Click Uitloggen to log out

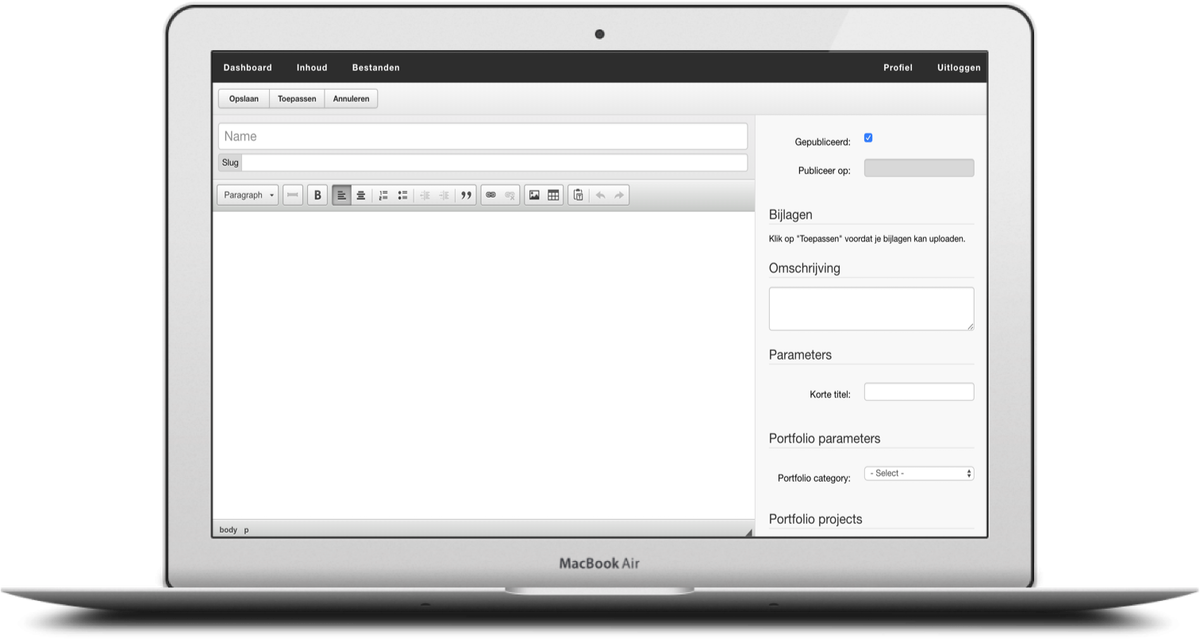959,68
